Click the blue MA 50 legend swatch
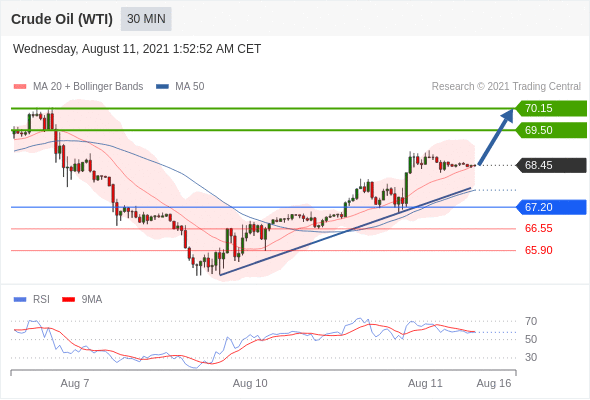The height and width of the screenshot is (400, 590). (x=162, y=87)
